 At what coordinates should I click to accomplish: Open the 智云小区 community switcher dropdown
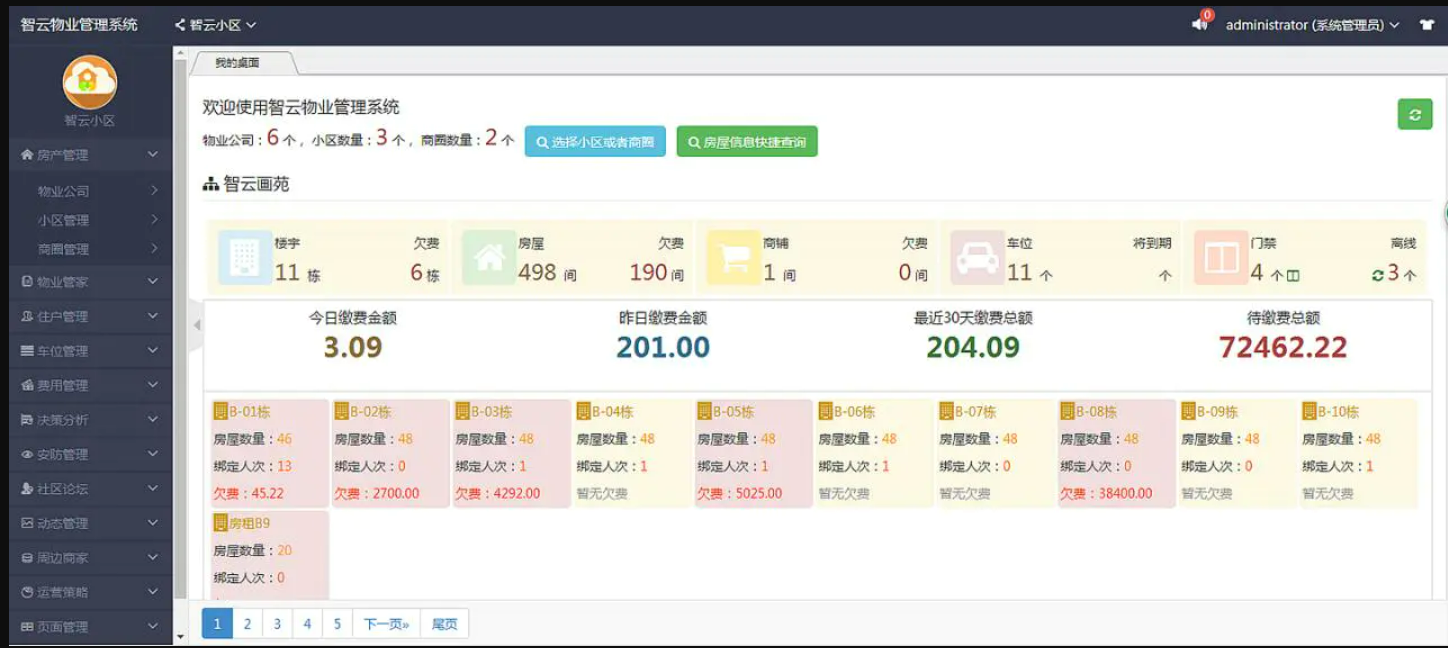(215, 25)
